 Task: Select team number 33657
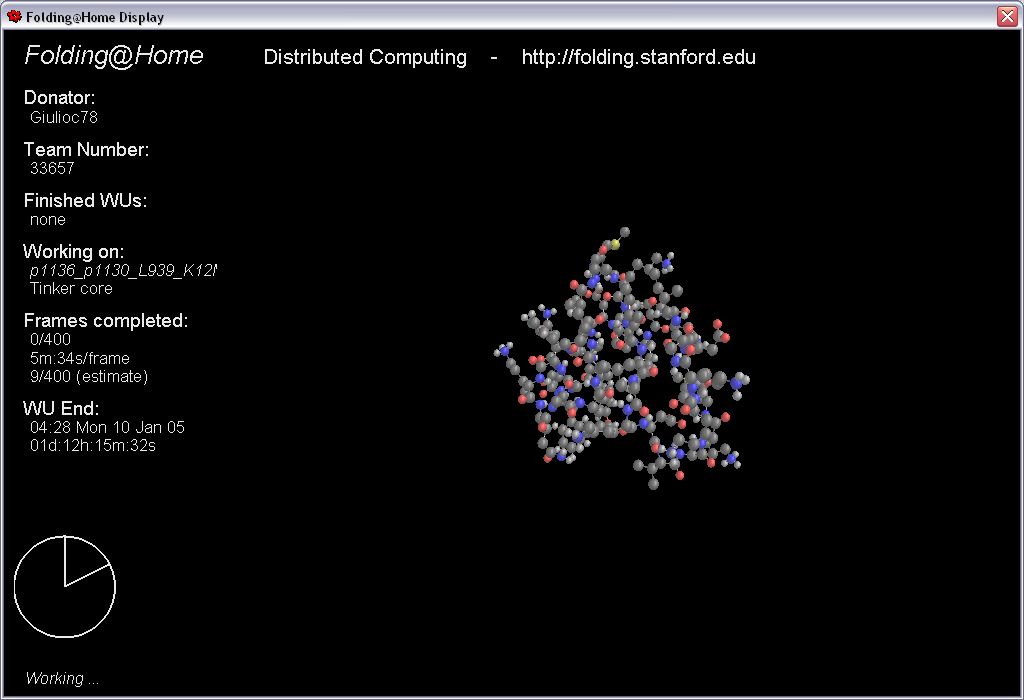(52, 168)
